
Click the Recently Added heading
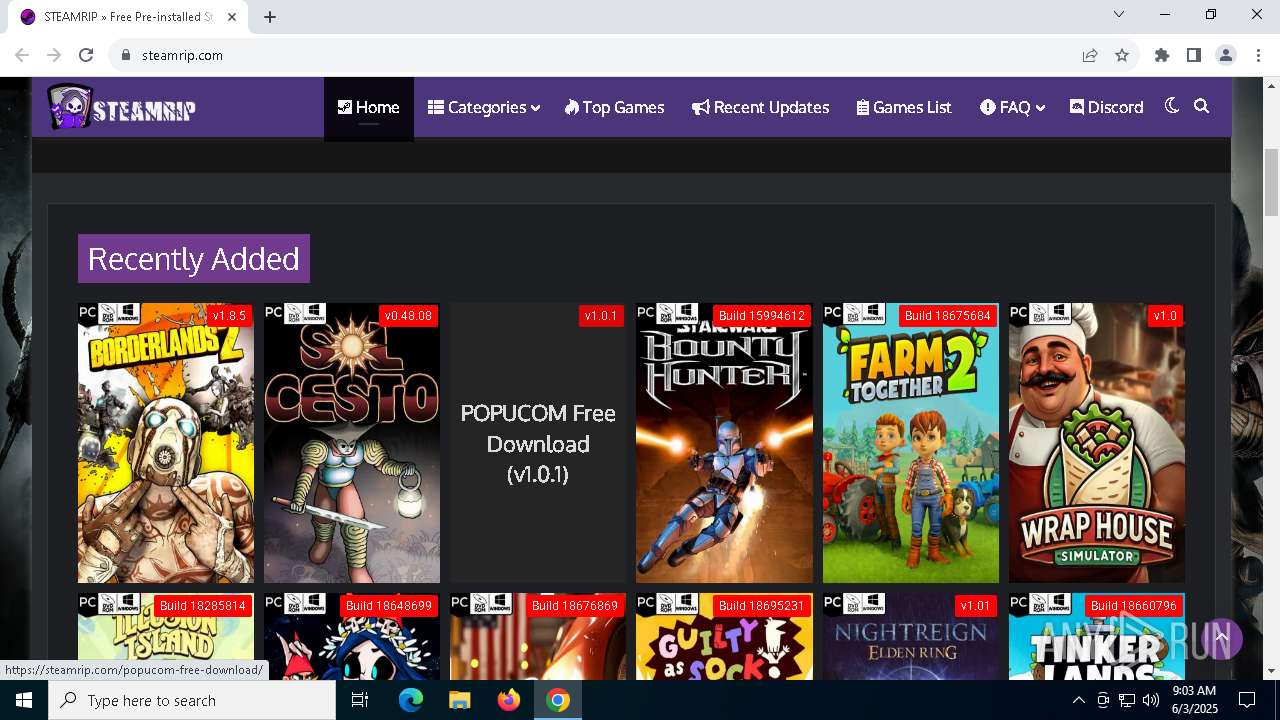(x=194, y=259)
